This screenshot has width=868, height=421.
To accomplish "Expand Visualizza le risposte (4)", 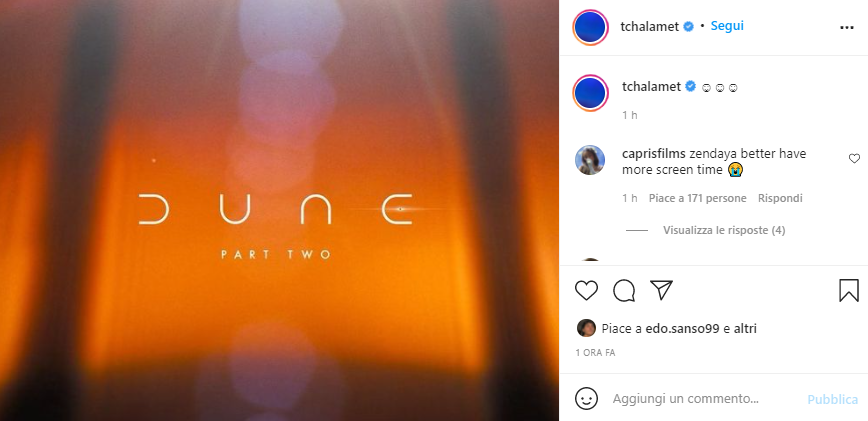I will 724,230.
